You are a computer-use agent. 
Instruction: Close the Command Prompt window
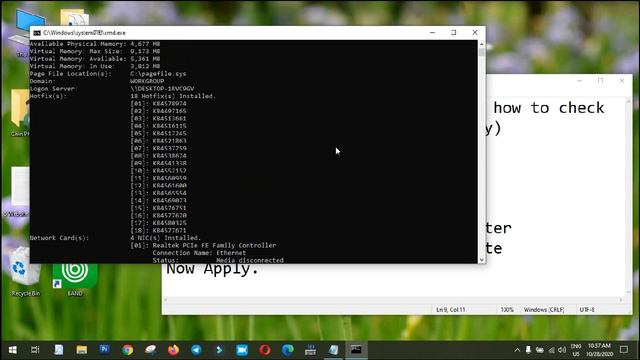coord(475,33)
